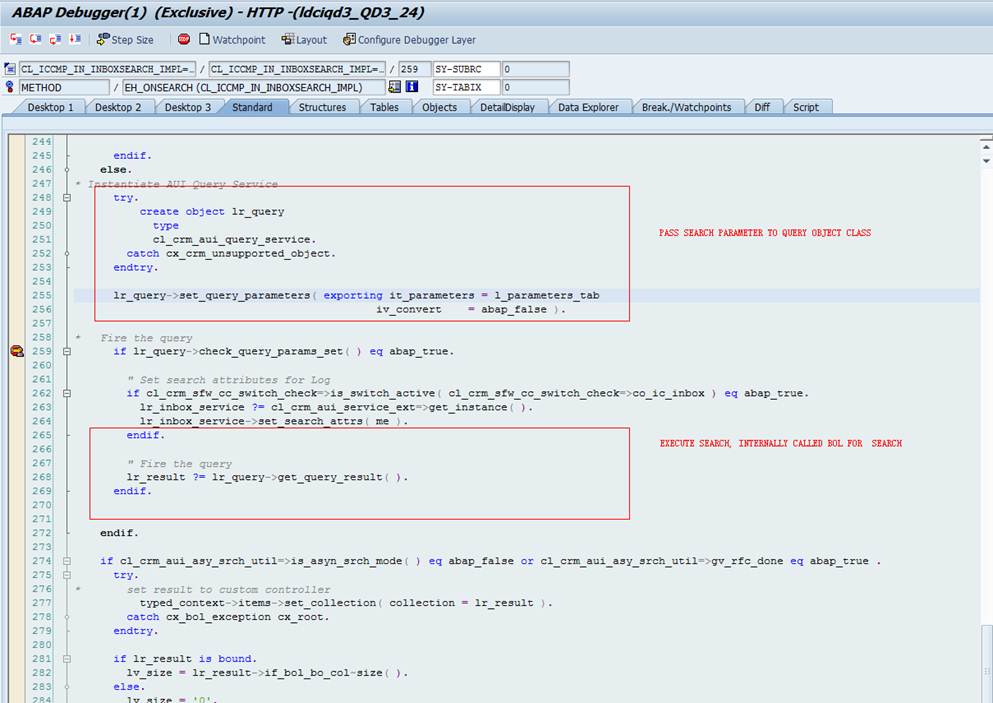Open Configure Debugger Layer

coord(409,40)
